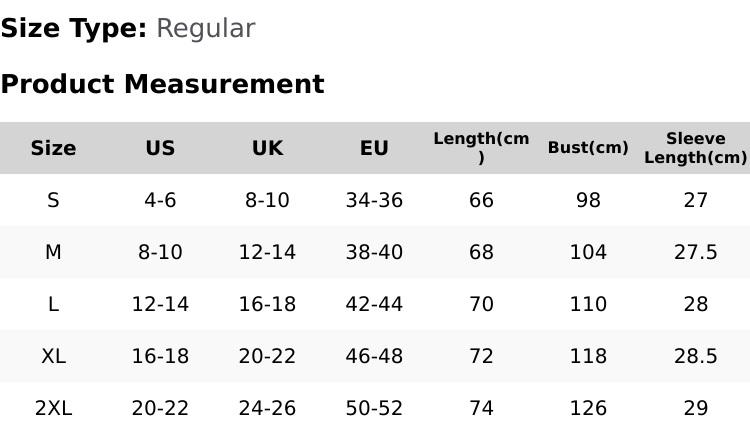
Task: Click the UK column header
Action: click(267, 148)
